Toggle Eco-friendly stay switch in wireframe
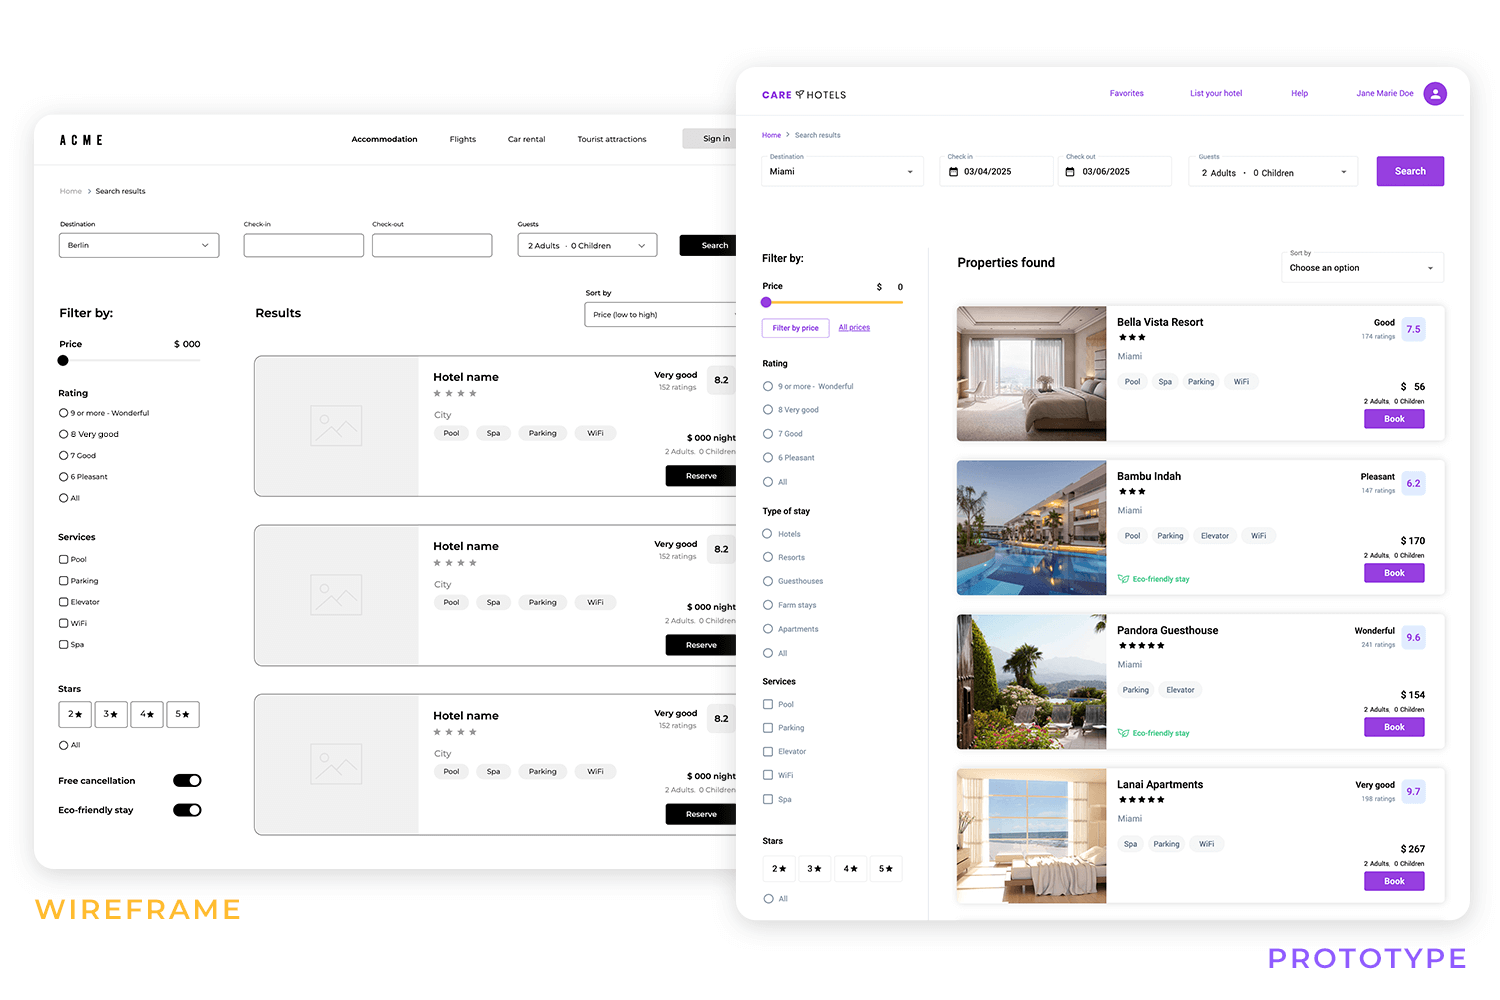1500x1000 pixels. (x=187, y=810)
